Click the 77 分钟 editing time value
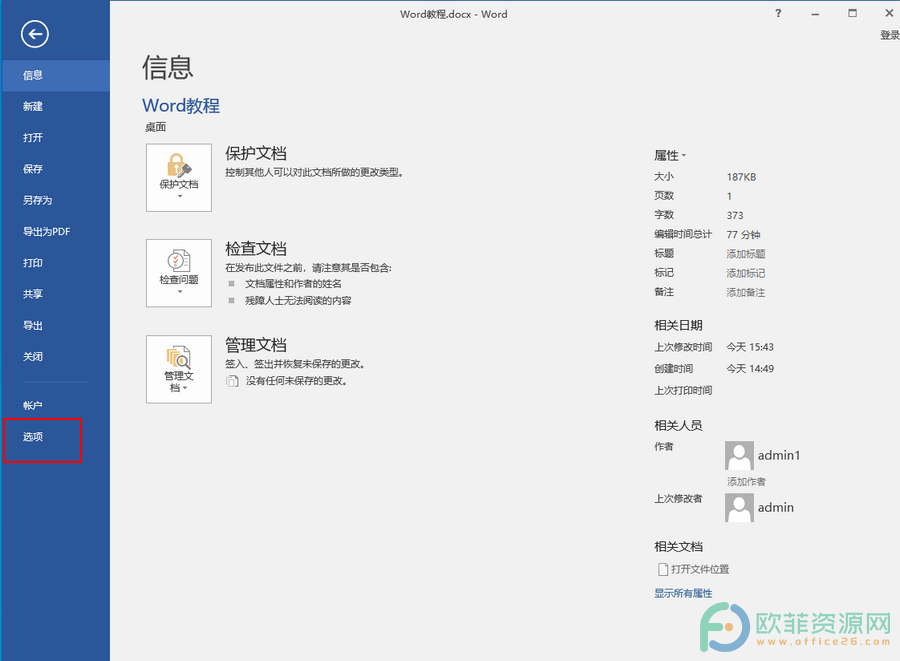The height and width of the screenshot is (661, 900). [x=743, y=235]
